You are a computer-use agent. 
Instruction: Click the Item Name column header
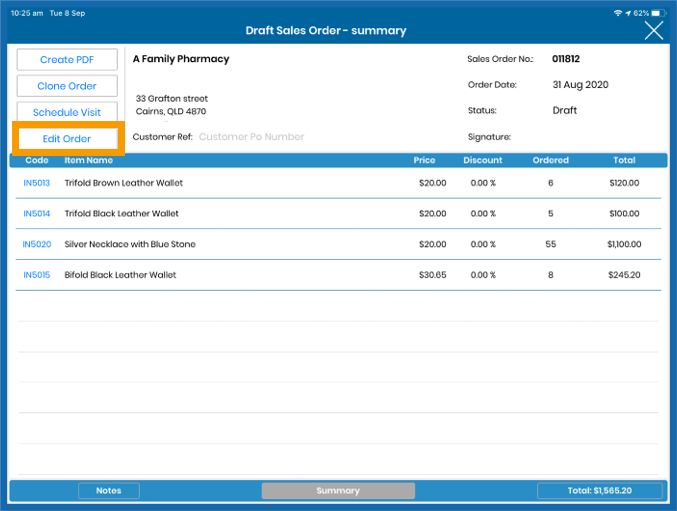click(x=89, y=160)
